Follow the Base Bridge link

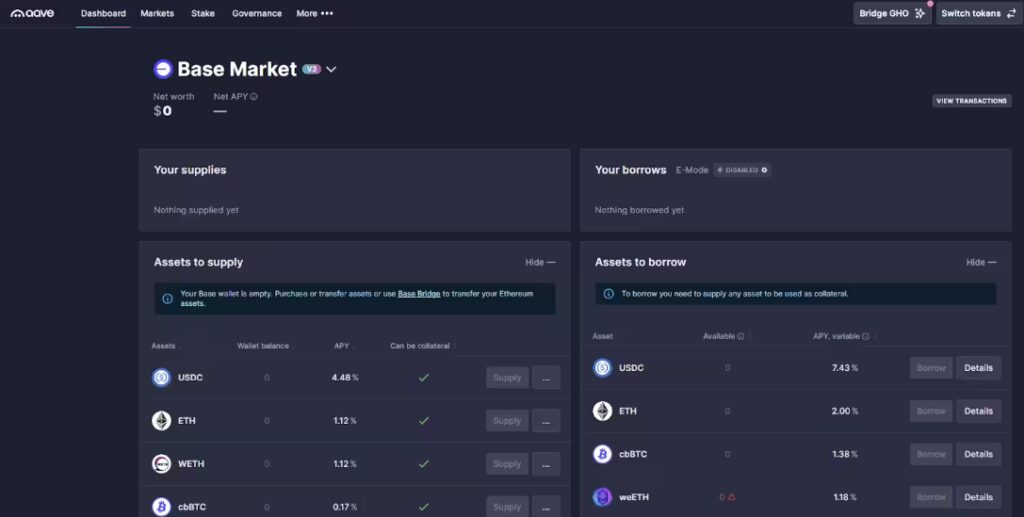[x=419, y=294]
